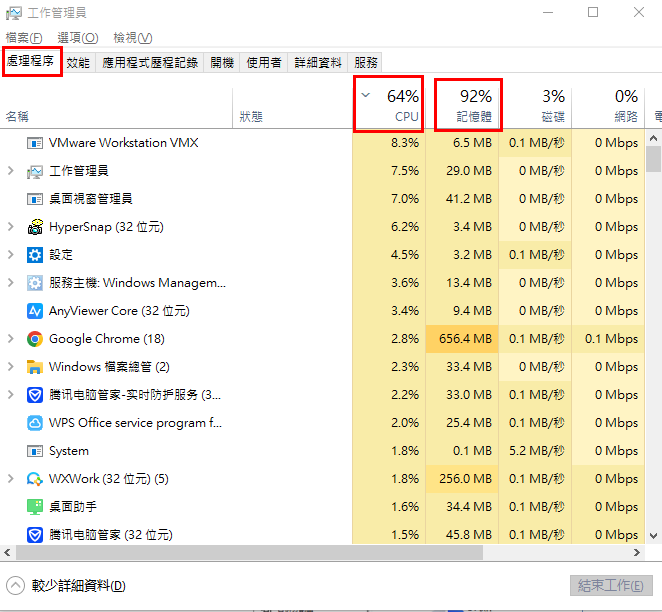Switch to the 使用者 tab
The image size is (662, 612).
[264, 63]
